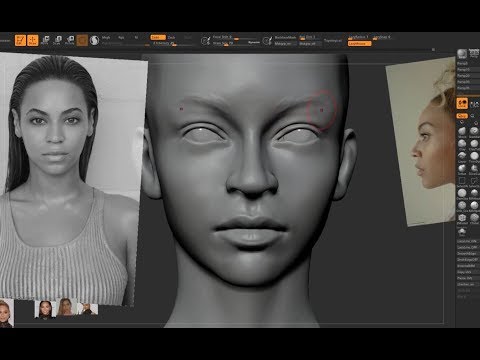Select the bottom-left corner face thumbnail
Screen dimensions: 480x360
pyautogui.click(x=6, y=313)
